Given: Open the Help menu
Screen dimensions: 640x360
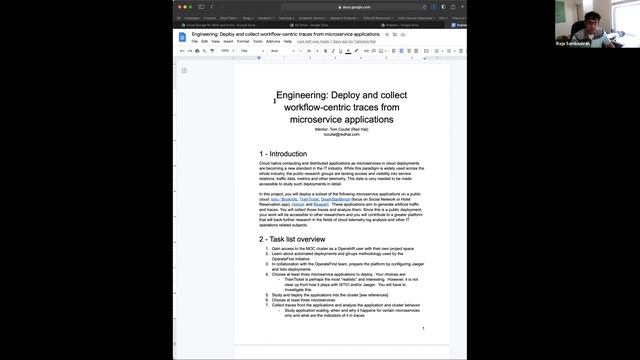Looking at the screenshot, I should pos(288,42).
